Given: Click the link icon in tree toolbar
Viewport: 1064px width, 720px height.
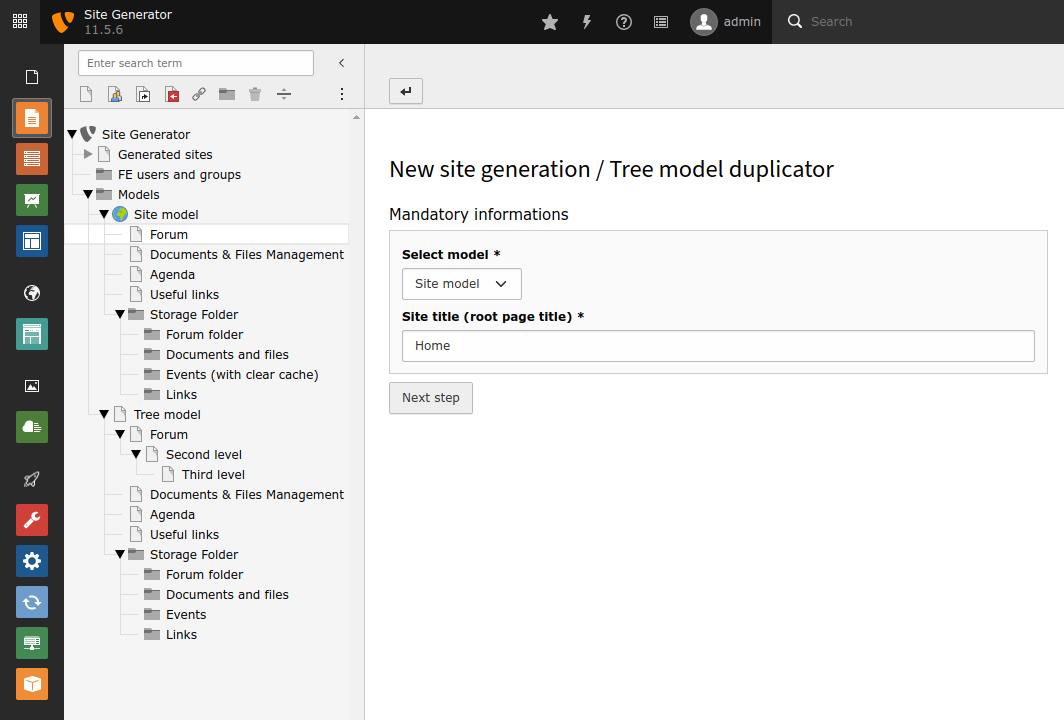Looking at the screenshot, I should coord(199,94).
